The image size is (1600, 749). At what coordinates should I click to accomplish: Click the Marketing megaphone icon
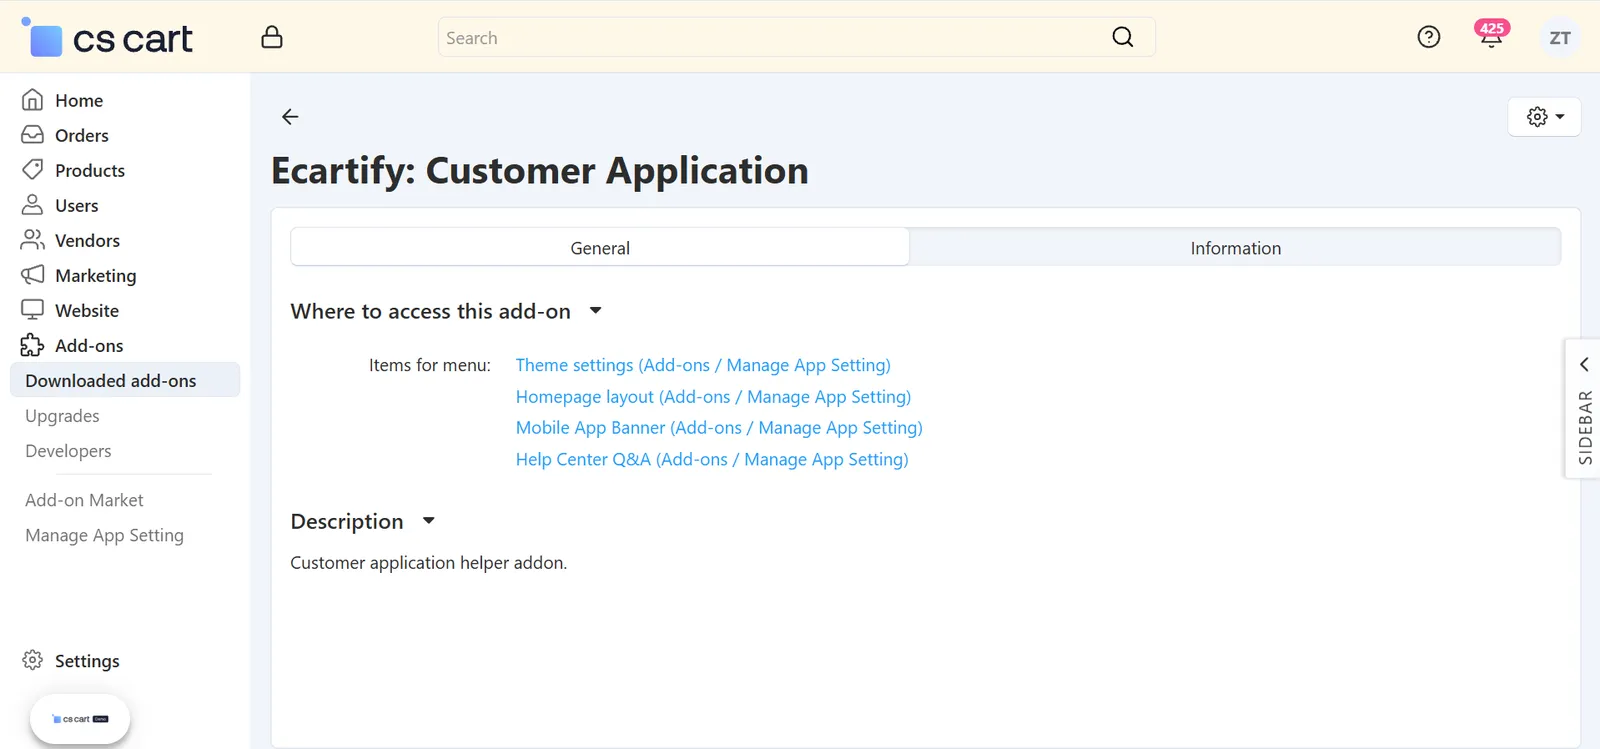pos(33,275)
